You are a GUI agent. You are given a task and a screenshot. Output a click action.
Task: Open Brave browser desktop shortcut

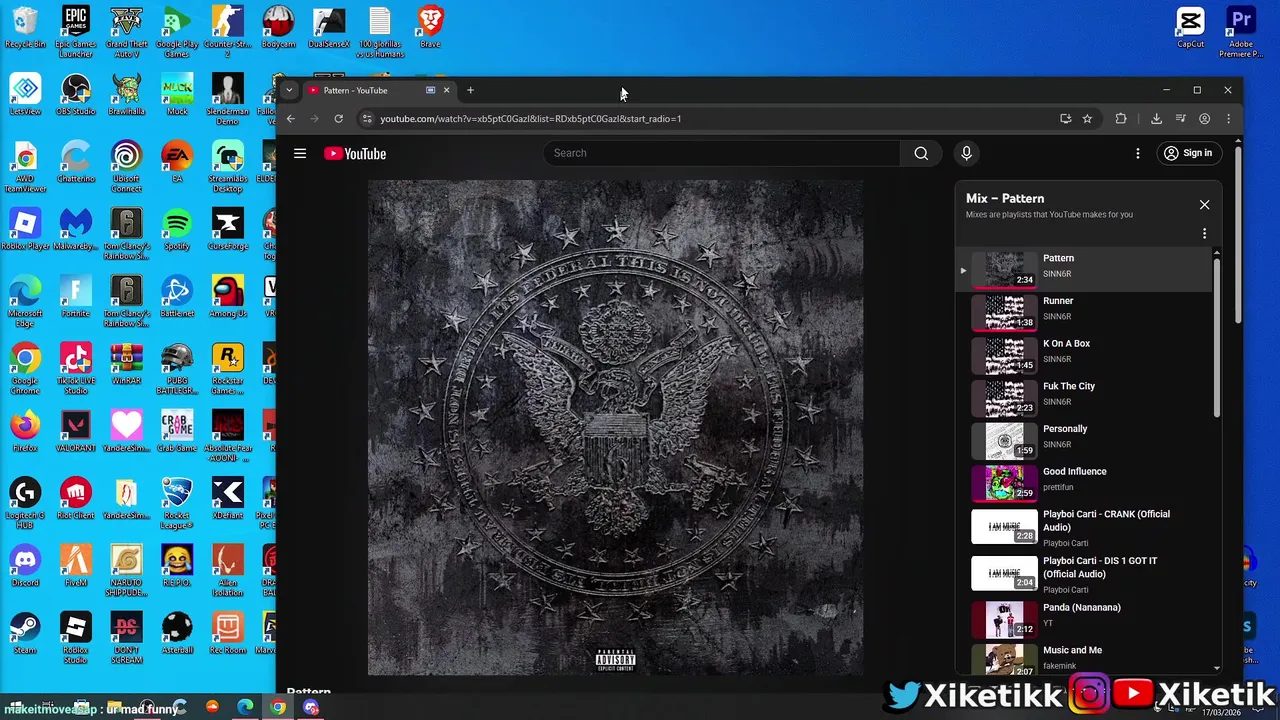click(430, 27)
